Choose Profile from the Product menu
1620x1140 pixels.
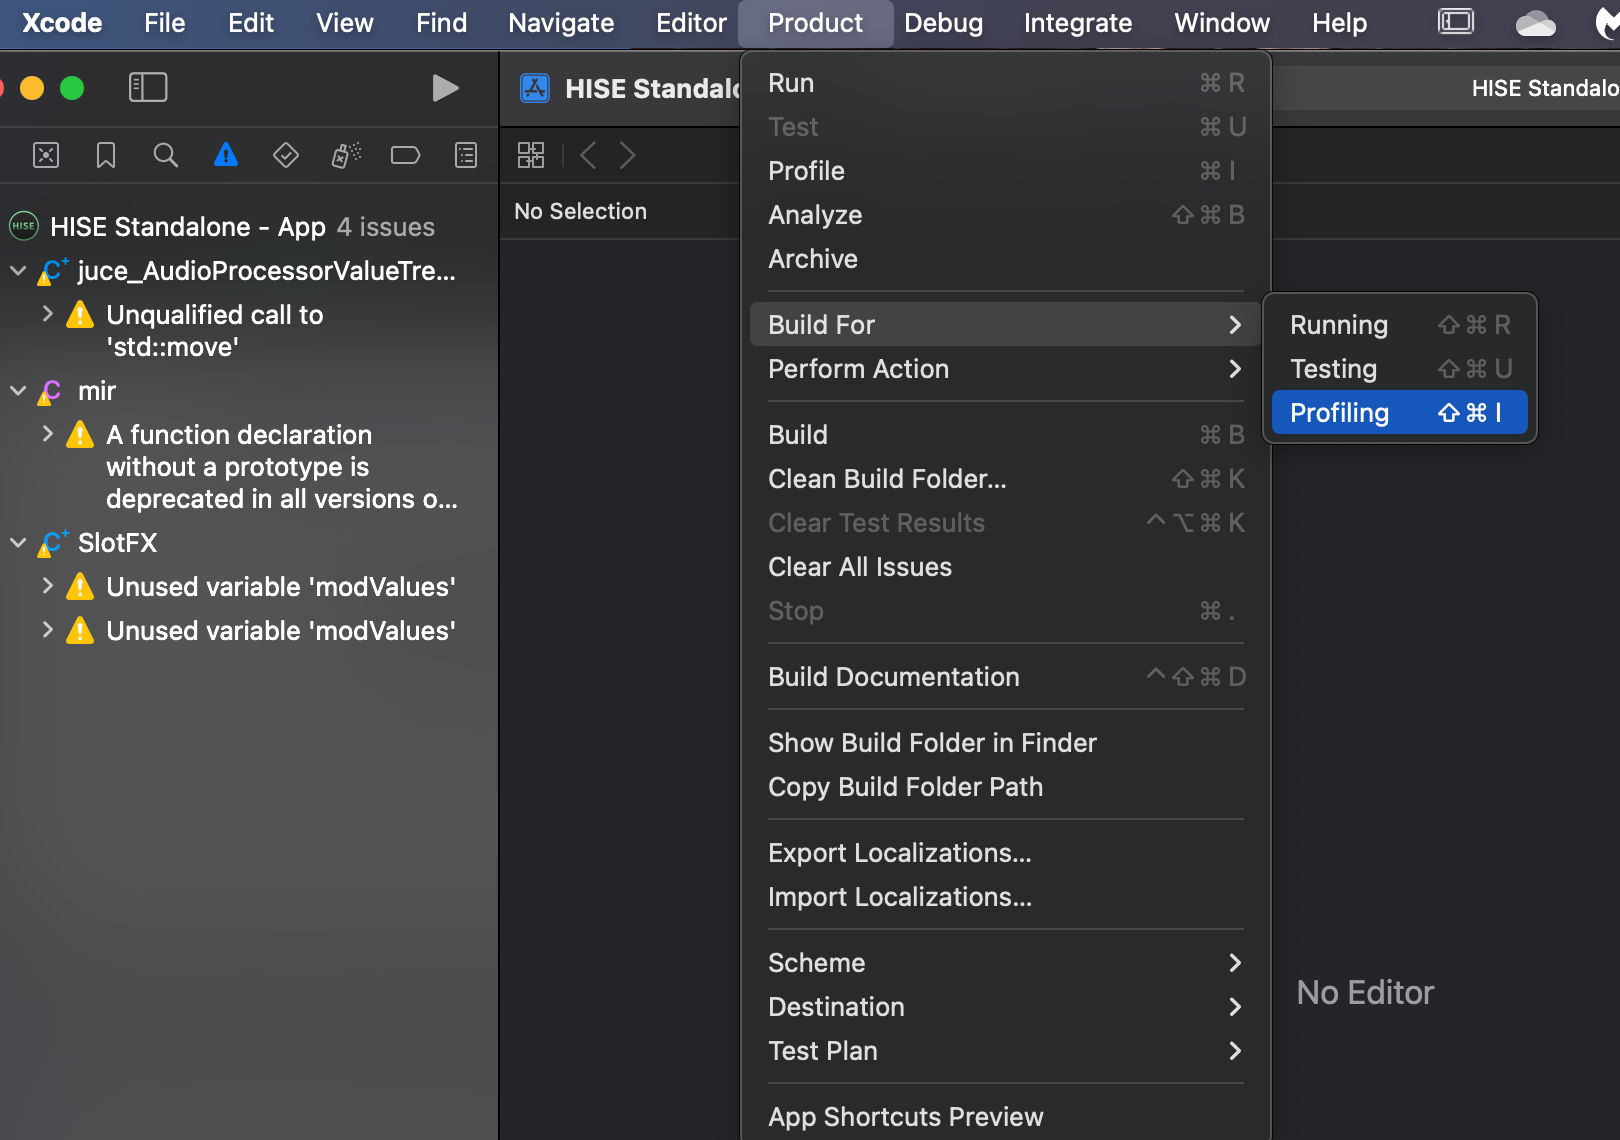pyautogui.click(x=1006, y=171)
